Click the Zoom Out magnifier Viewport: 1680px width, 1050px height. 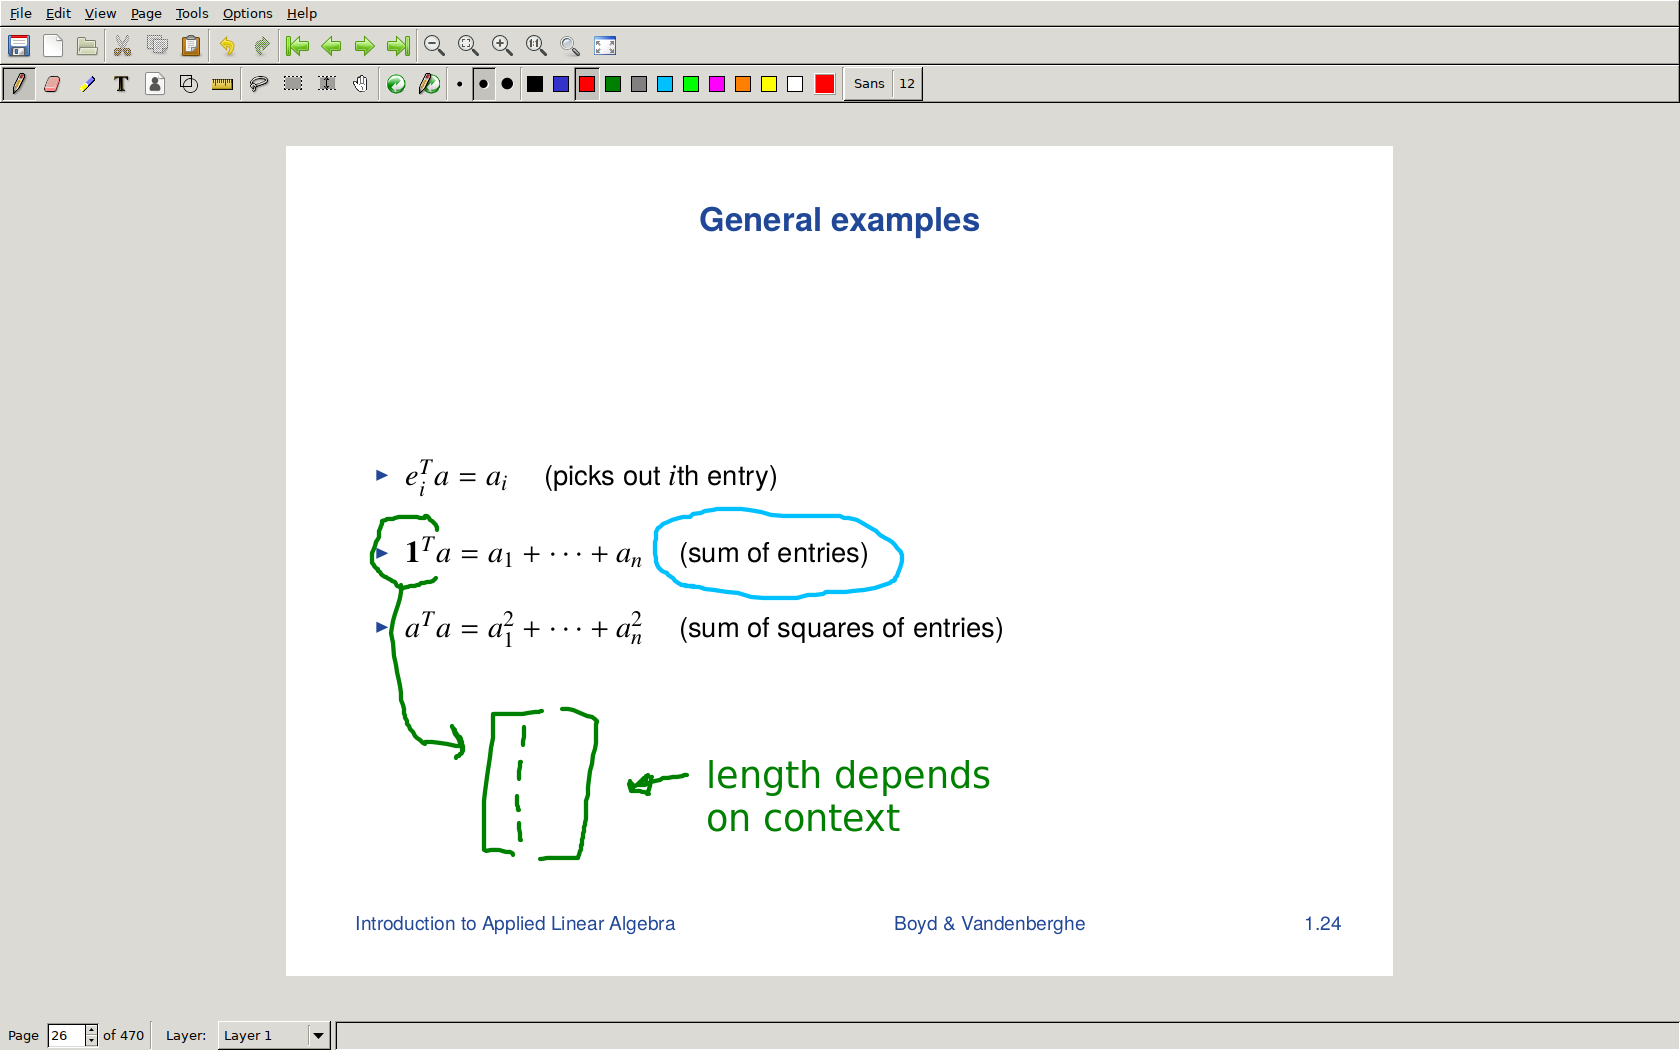(x=434, y=46)
